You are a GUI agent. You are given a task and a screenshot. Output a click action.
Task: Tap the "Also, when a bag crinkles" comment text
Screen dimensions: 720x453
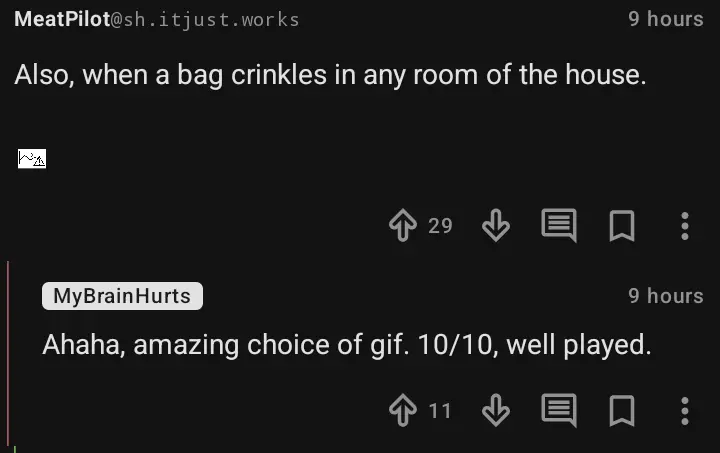pyautogui.click(x=330, y=76)
